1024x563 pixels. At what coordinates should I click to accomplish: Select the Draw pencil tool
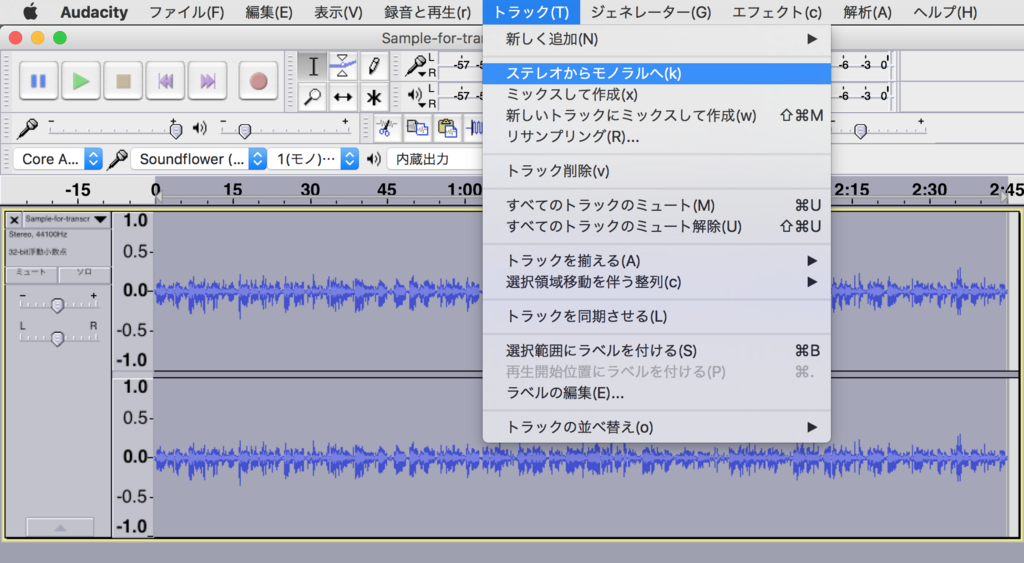pyautogui.click(x=374, y=66)
